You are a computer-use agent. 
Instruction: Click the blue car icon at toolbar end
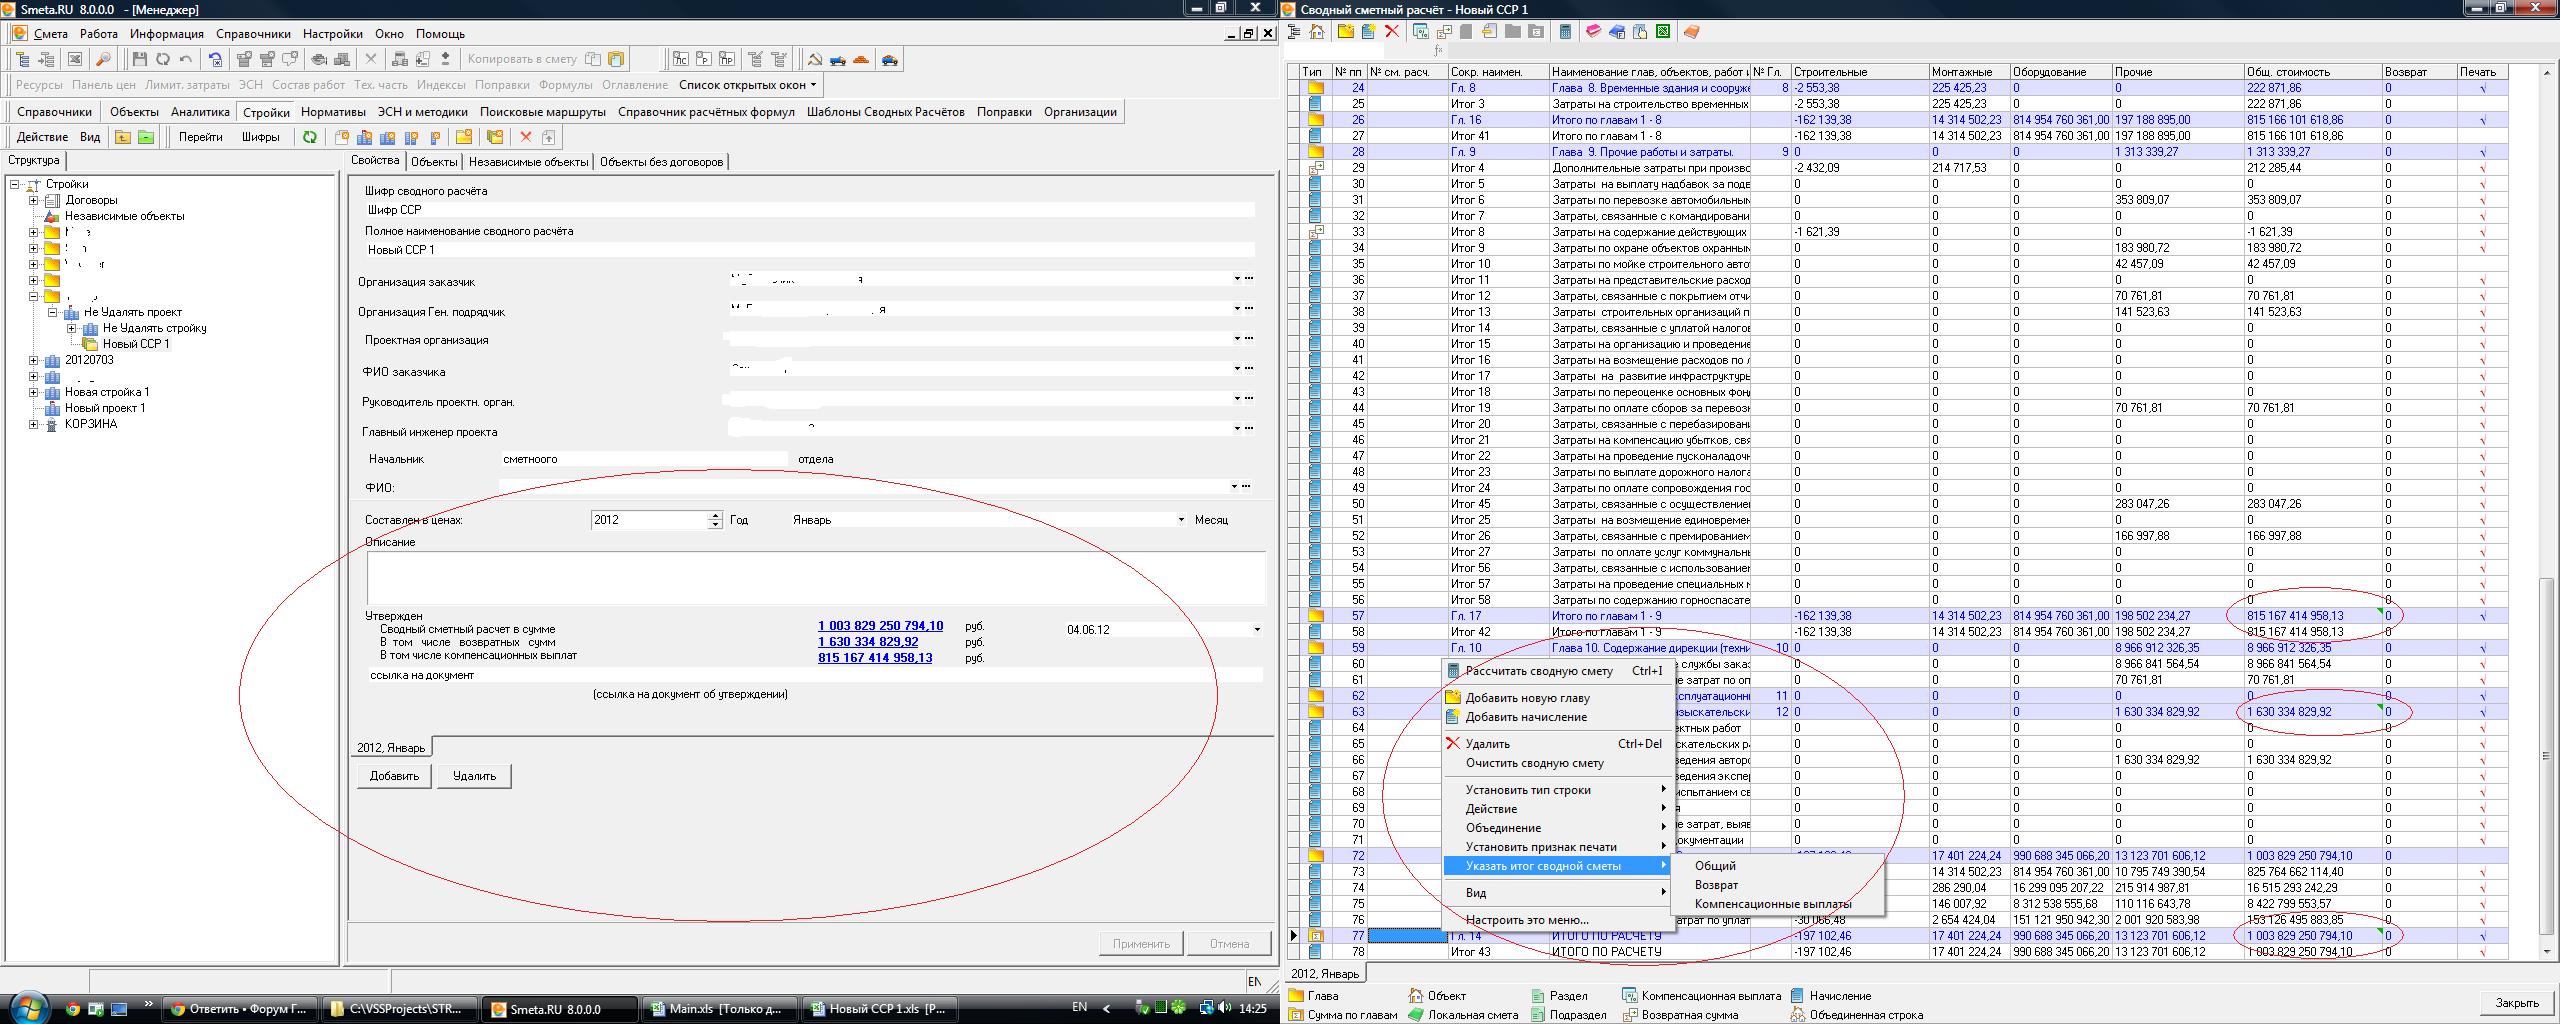(x=889, y=59)
